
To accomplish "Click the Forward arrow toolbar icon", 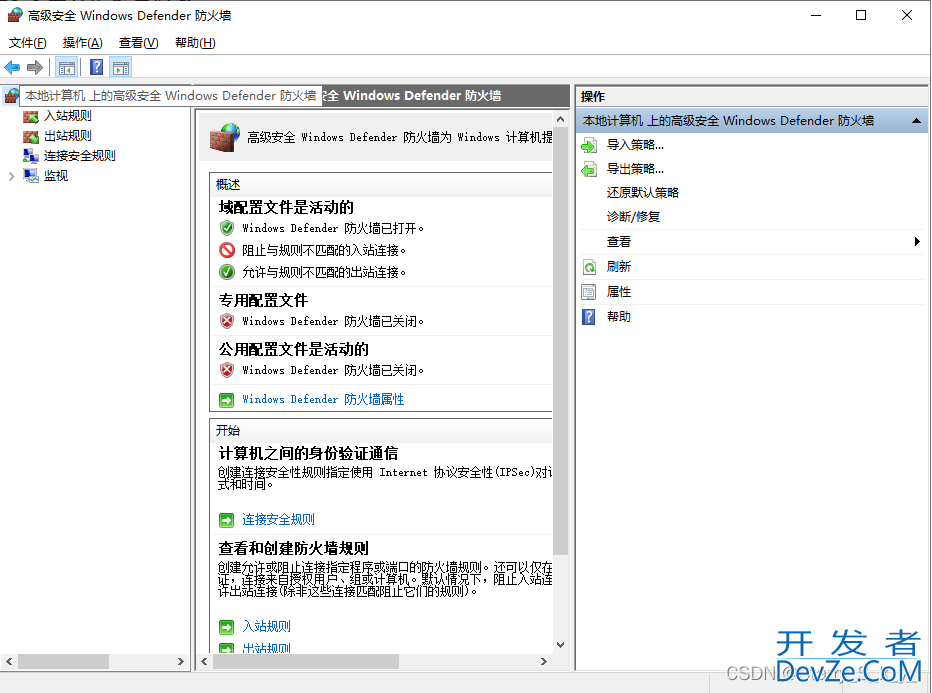I will point(34,67).
